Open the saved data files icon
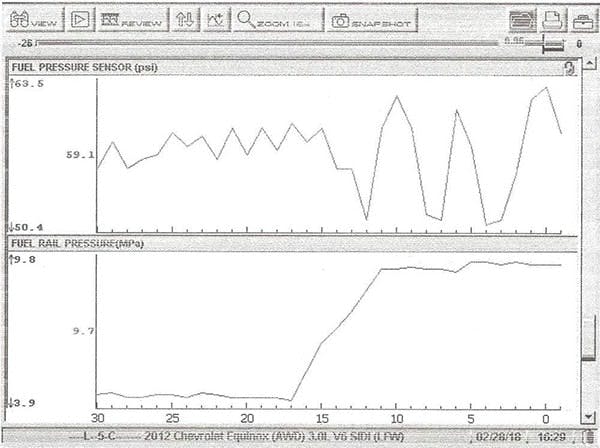 (x=523, y=21)
